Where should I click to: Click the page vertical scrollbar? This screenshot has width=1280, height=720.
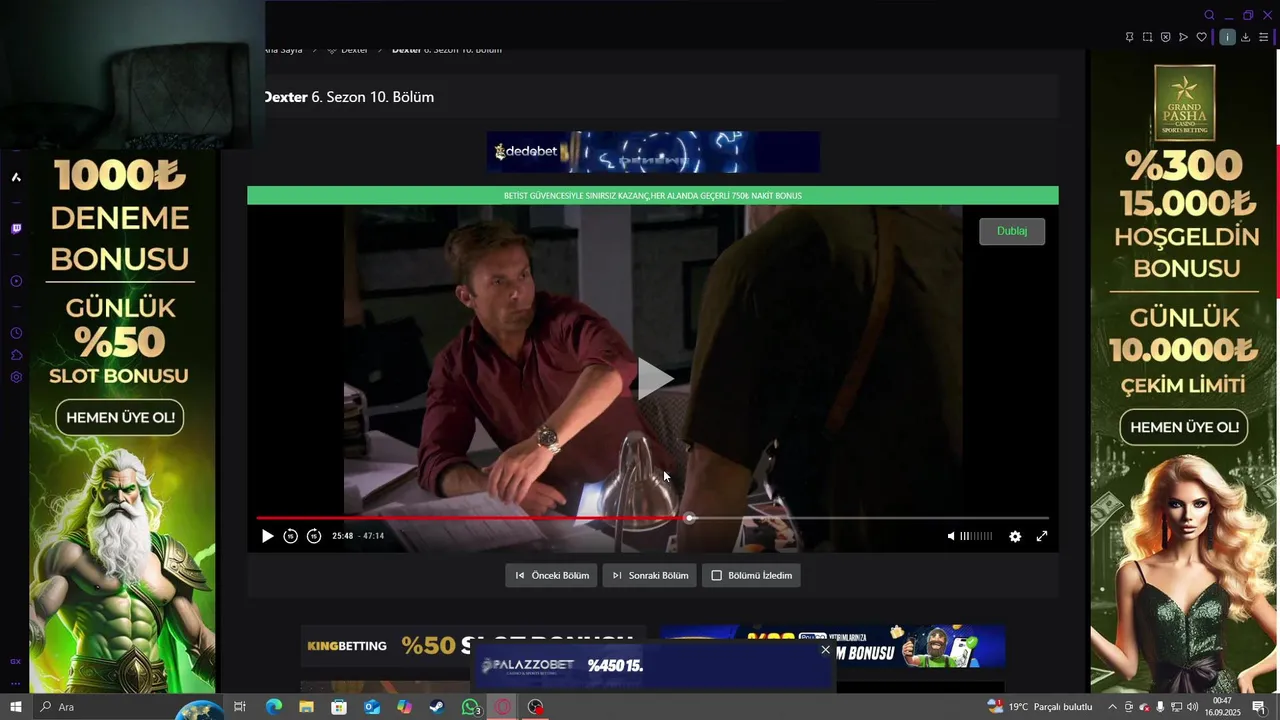pyautogui.click(x=1277, y=220)
